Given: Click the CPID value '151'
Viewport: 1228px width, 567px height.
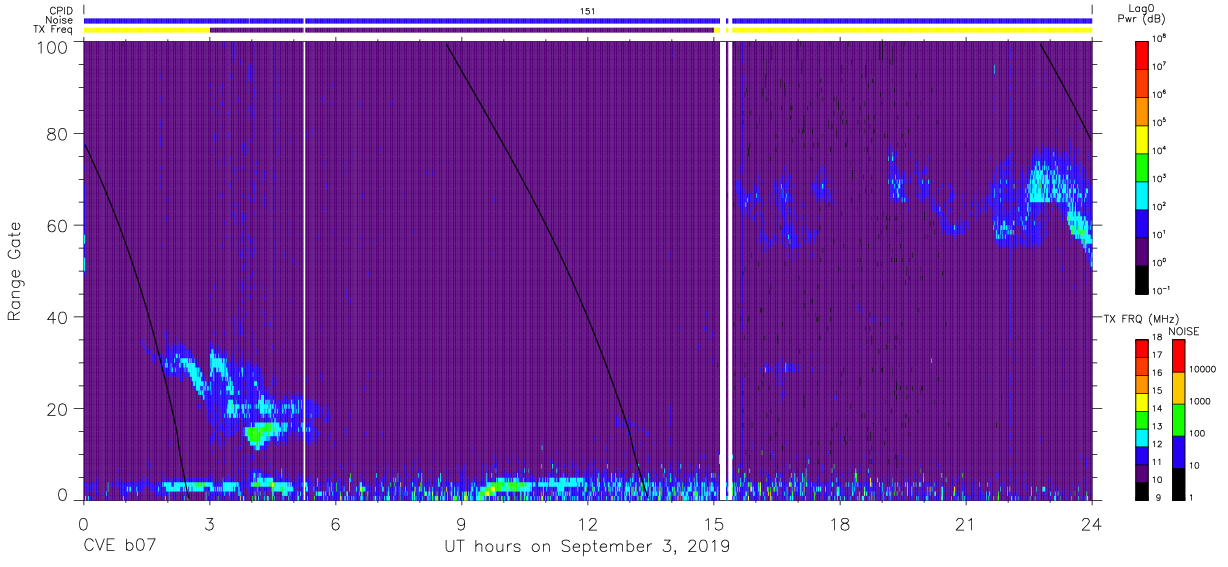Looking at the screenshot, I should coord(587,11).
